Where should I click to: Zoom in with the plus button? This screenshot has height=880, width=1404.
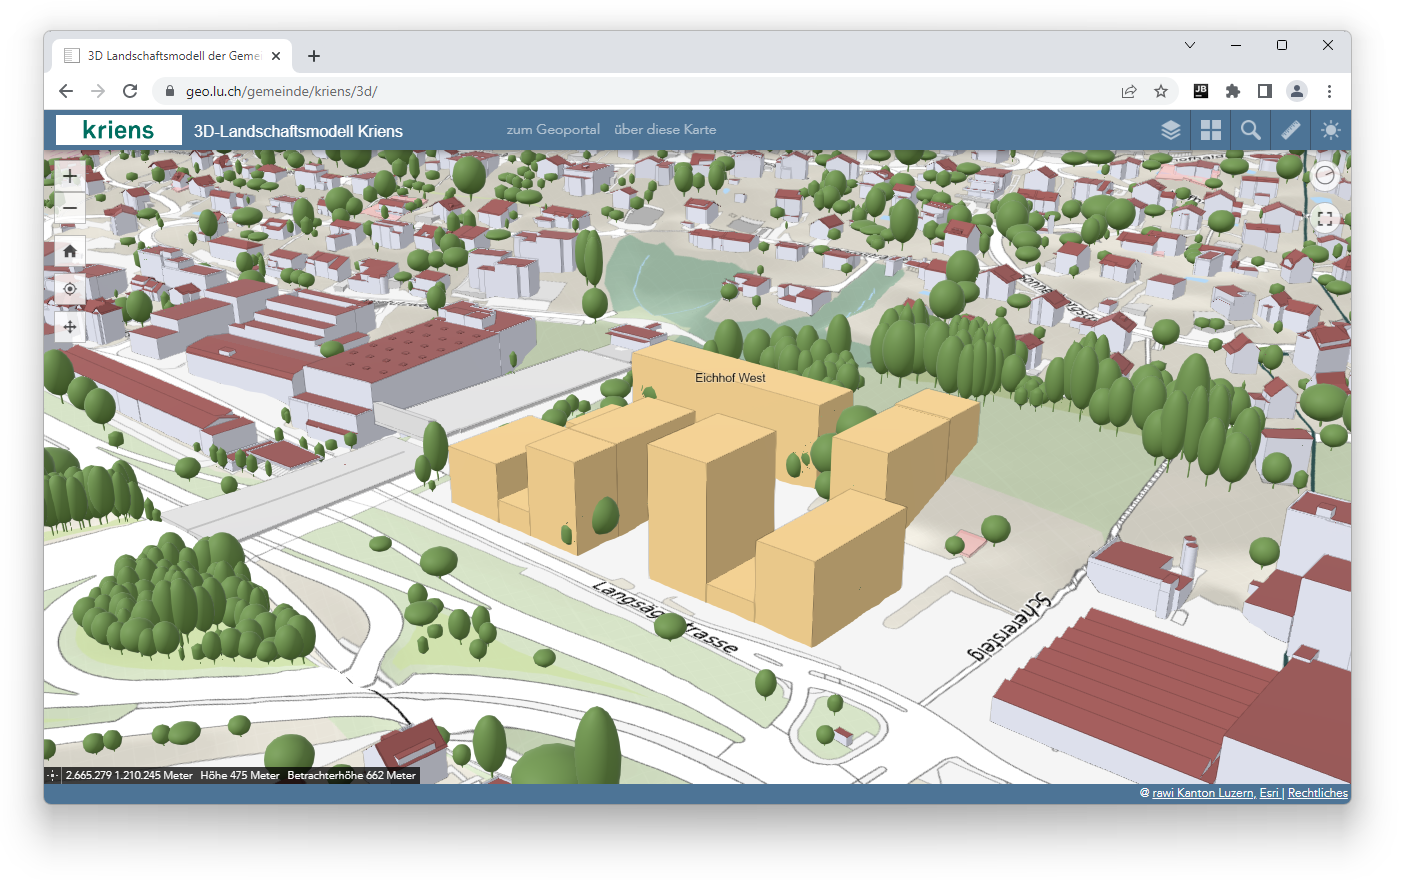[70, 176]
